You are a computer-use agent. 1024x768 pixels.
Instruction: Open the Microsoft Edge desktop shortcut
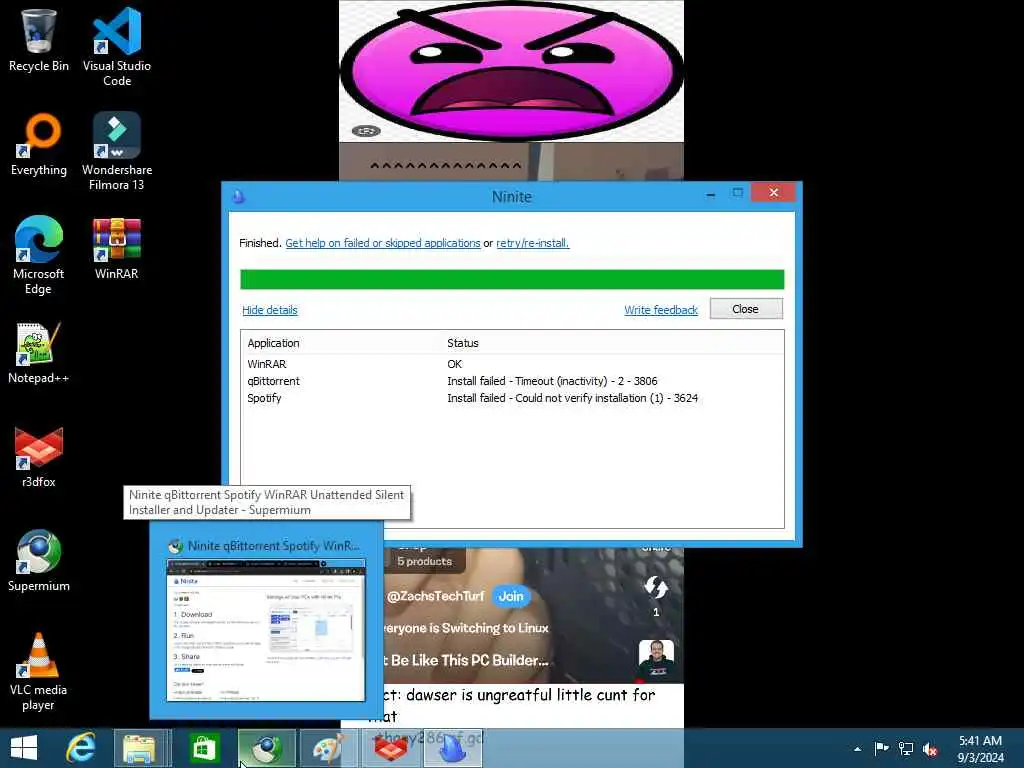[x=39, y=255]
